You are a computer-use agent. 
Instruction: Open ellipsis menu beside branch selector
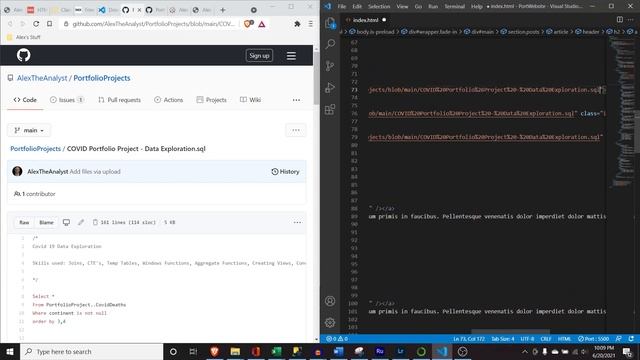click(x=296, y=130)
